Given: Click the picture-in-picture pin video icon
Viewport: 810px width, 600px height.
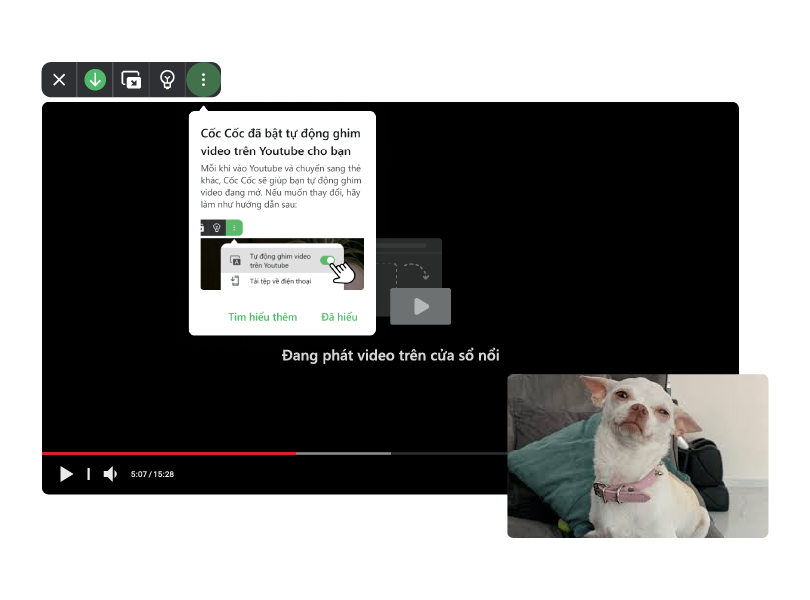Looking at the screenshot, I should [x=131, y=80].
